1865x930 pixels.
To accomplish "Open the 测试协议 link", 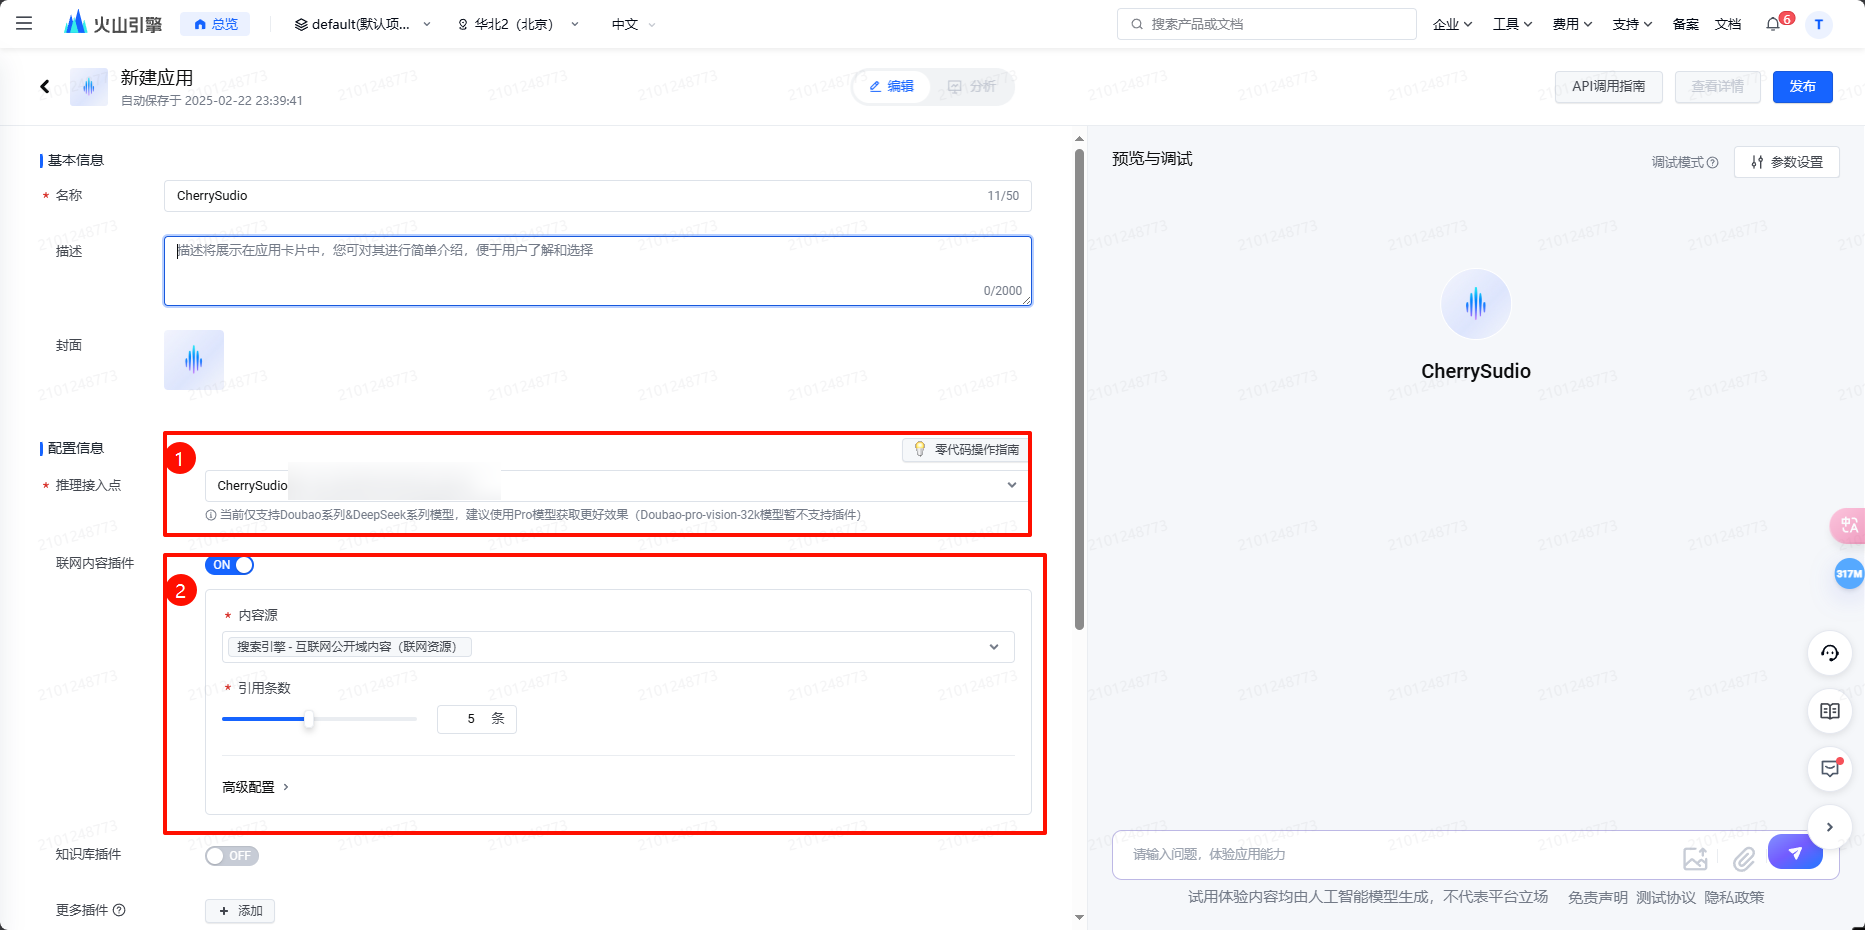I will pyautogui.click(x=1665, y=898).
